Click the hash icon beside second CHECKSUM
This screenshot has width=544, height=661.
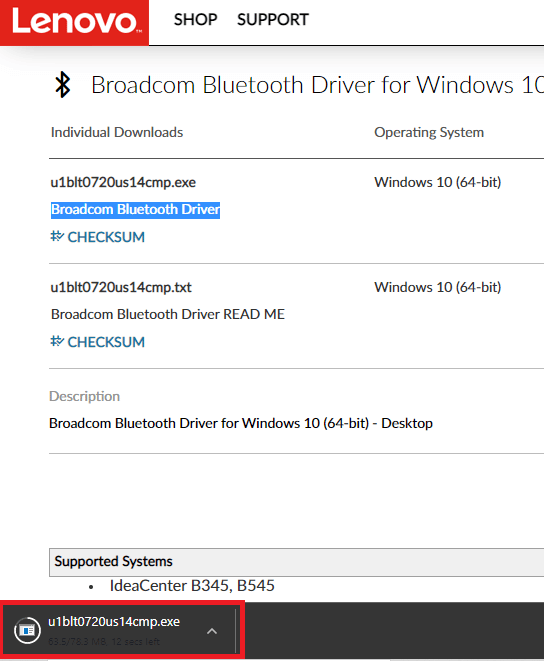[57, 341]
